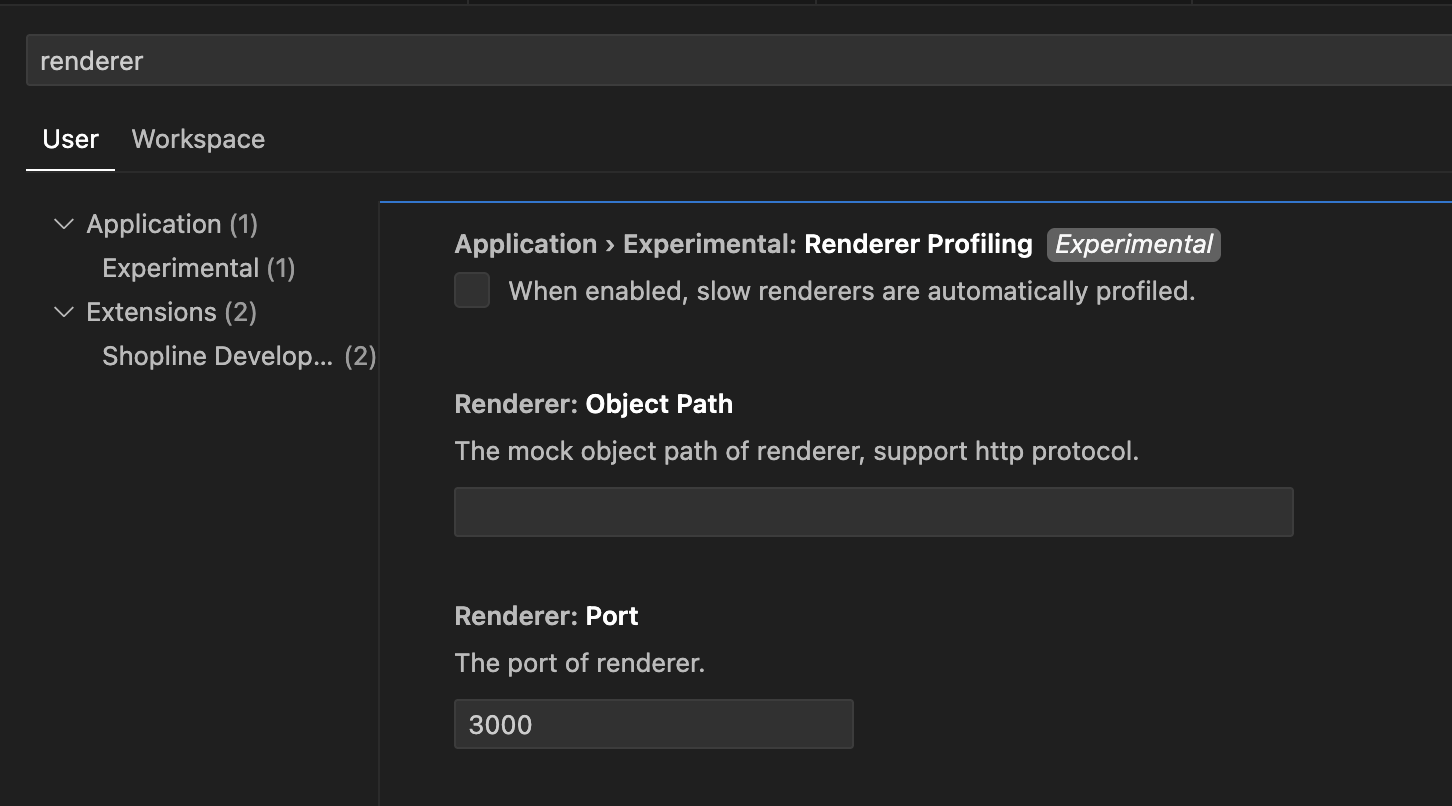Click the (2) count beside Shopline Develop...
This screenshot has height=806, width=1452.
click(360, 356)
